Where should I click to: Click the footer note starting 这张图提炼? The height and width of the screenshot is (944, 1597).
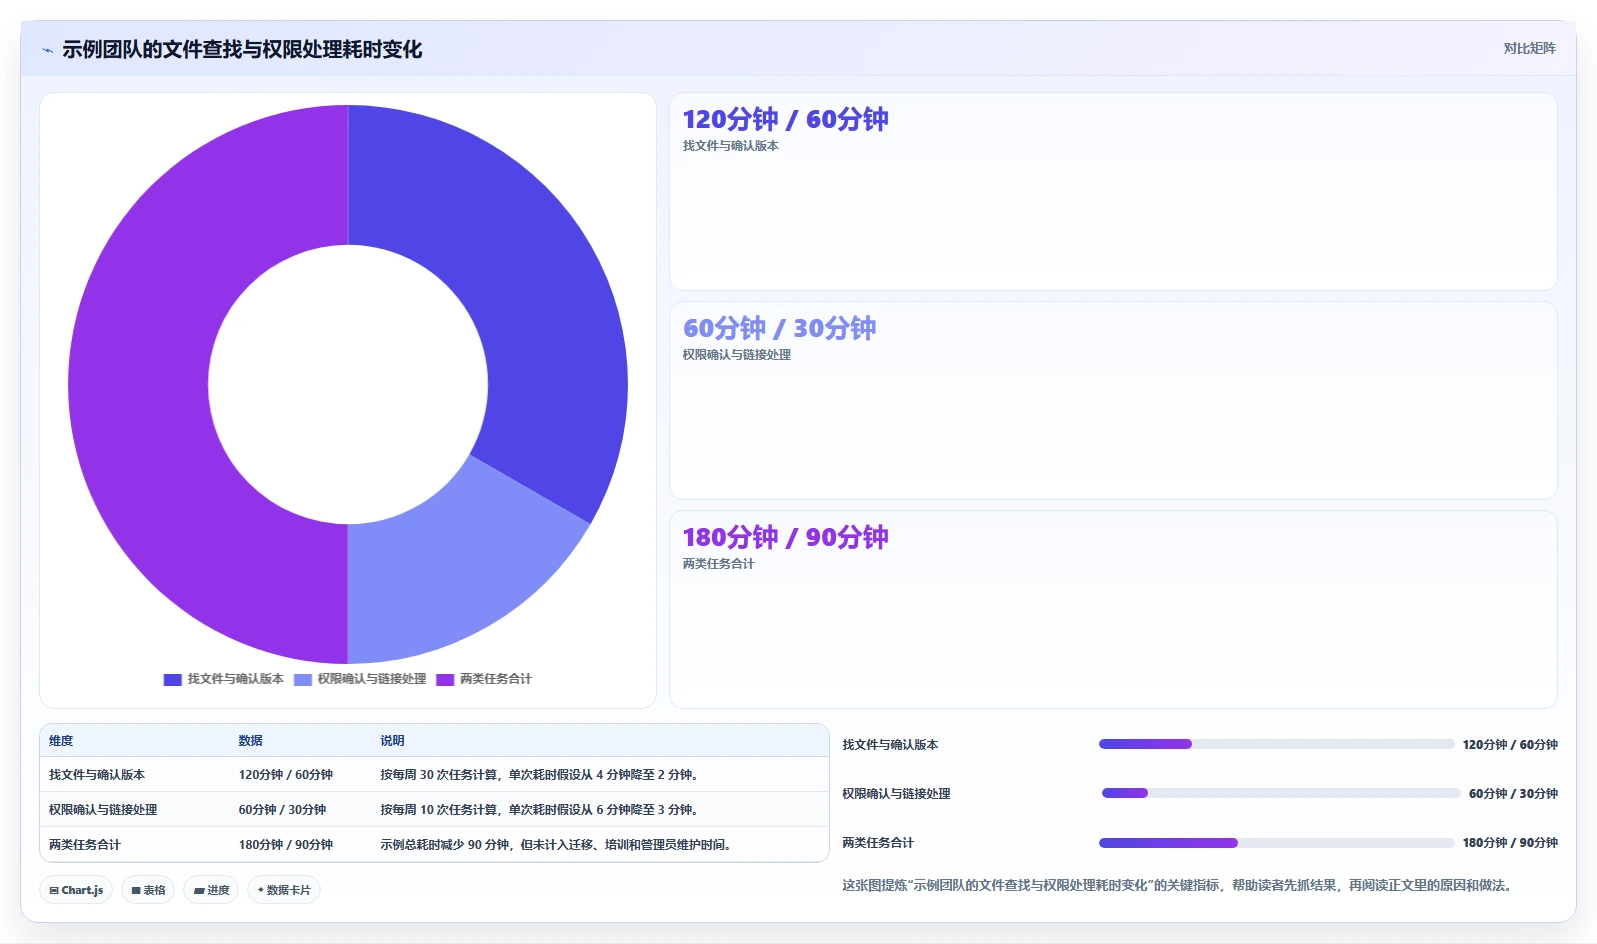point(1179,885)
